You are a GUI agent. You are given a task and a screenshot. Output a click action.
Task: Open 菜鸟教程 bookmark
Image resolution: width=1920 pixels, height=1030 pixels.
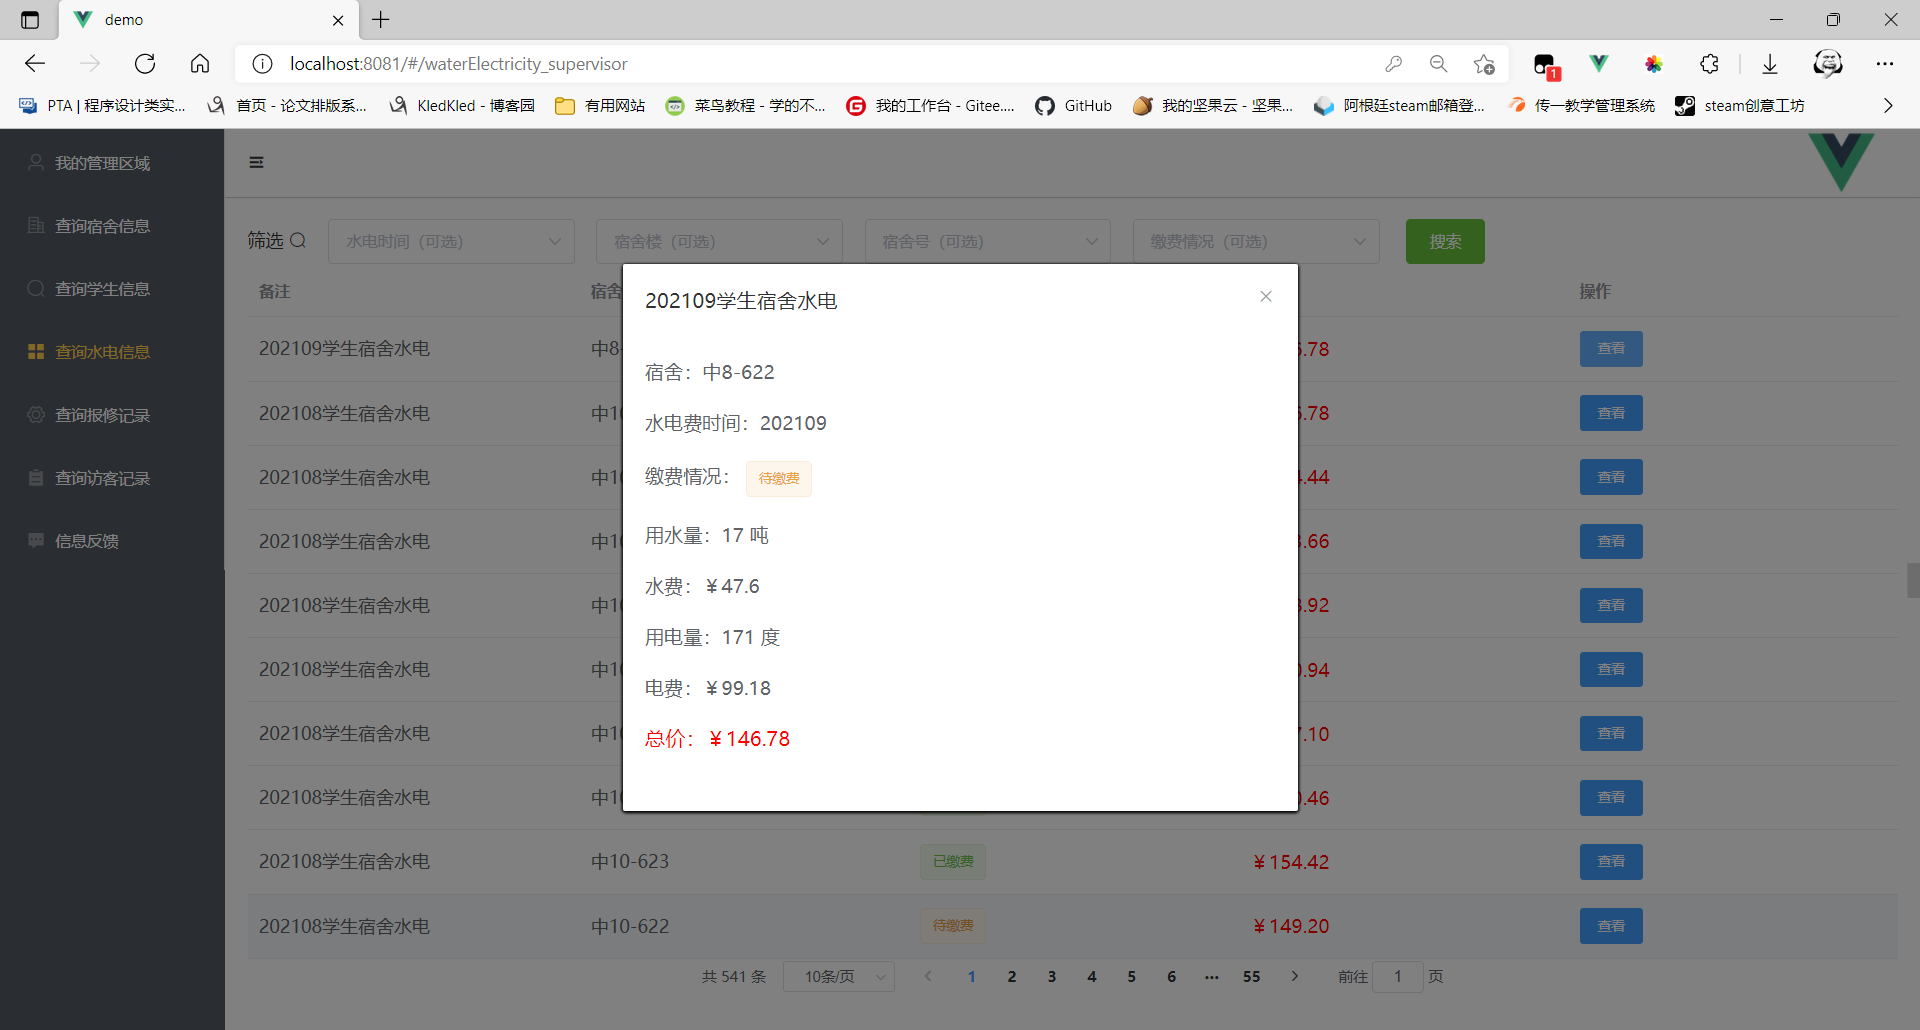coord(746,106)
